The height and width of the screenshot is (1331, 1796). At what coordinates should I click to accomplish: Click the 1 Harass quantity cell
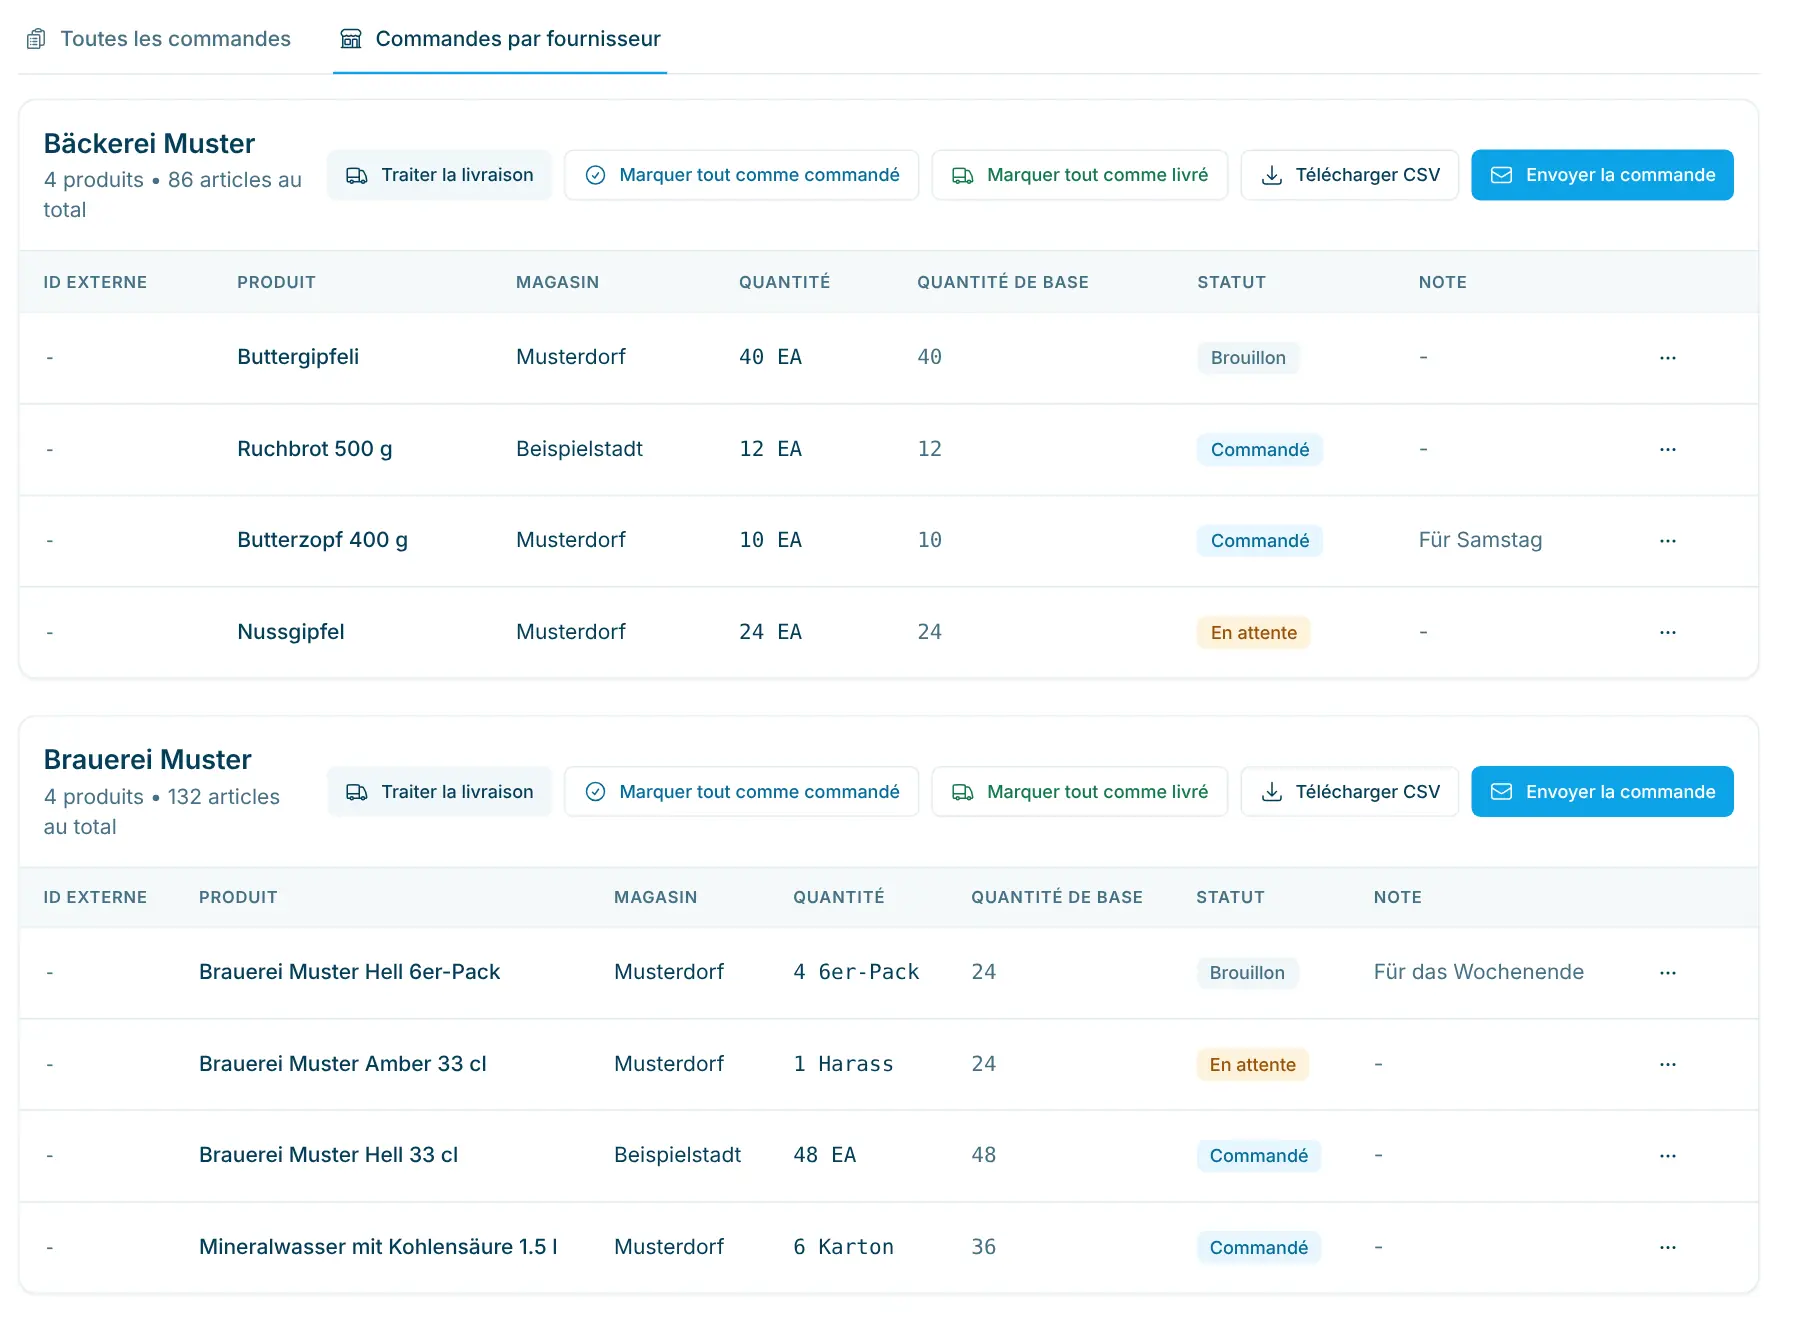pyautogui.click(x=843, y=1064)
